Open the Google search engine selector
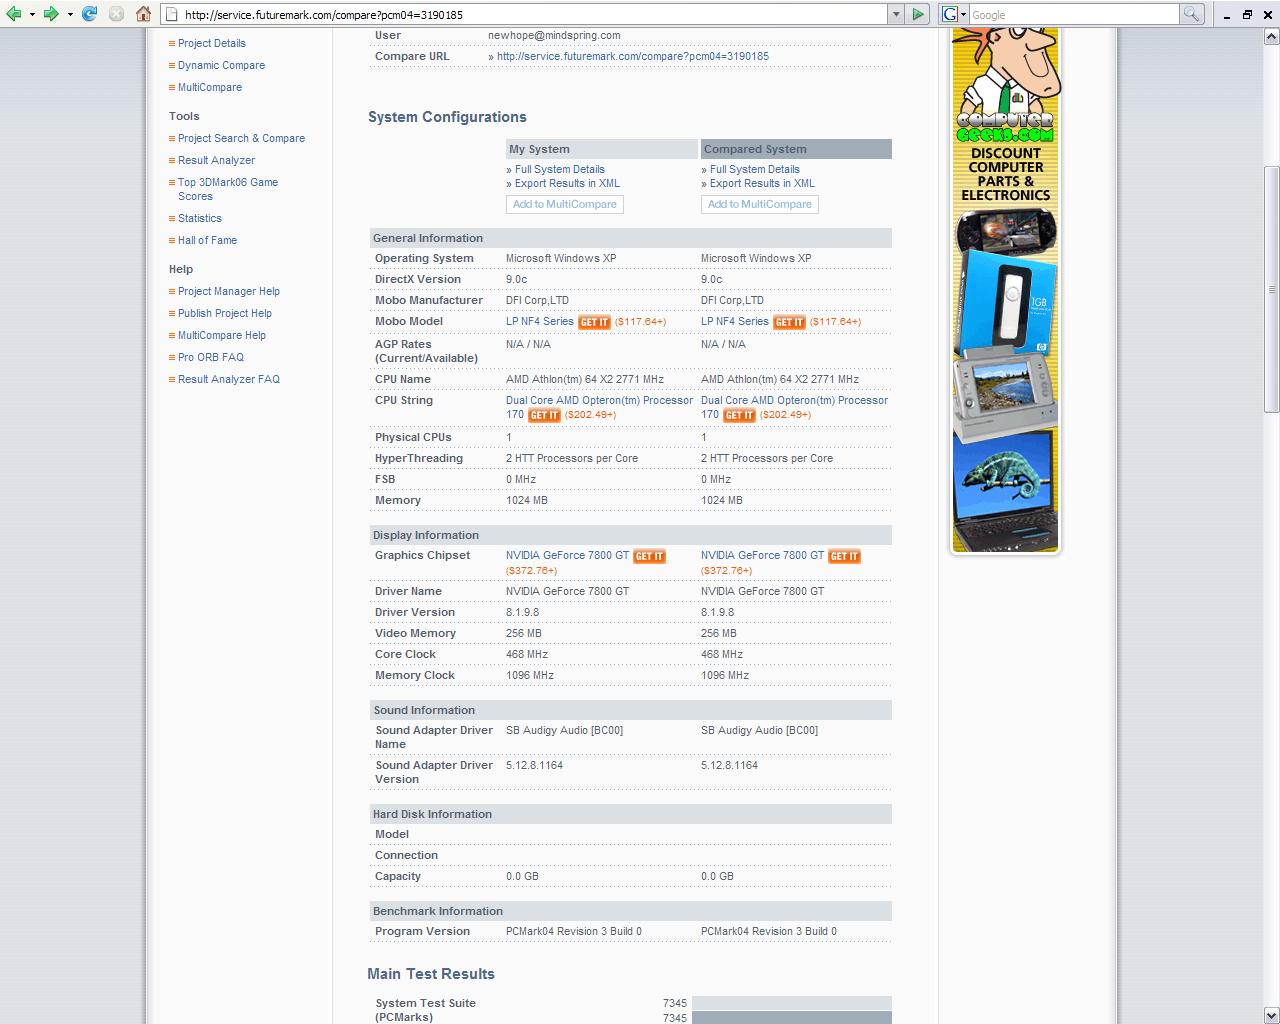Image resolution: width=1280 pixels, height=1024 pixels. [x=954, y=14]
